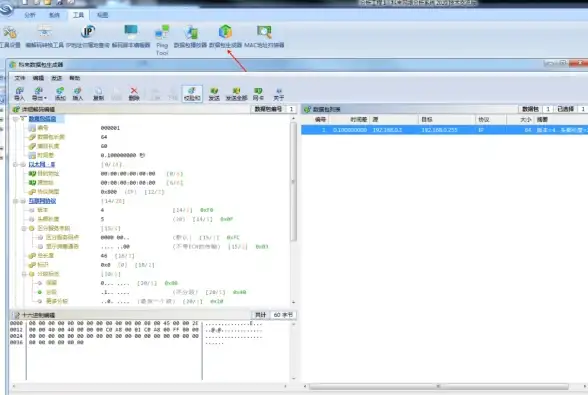Select the 源地址 field in Ethernet
Viewport: 588px width, 395px height.
(x=45, y=183)
